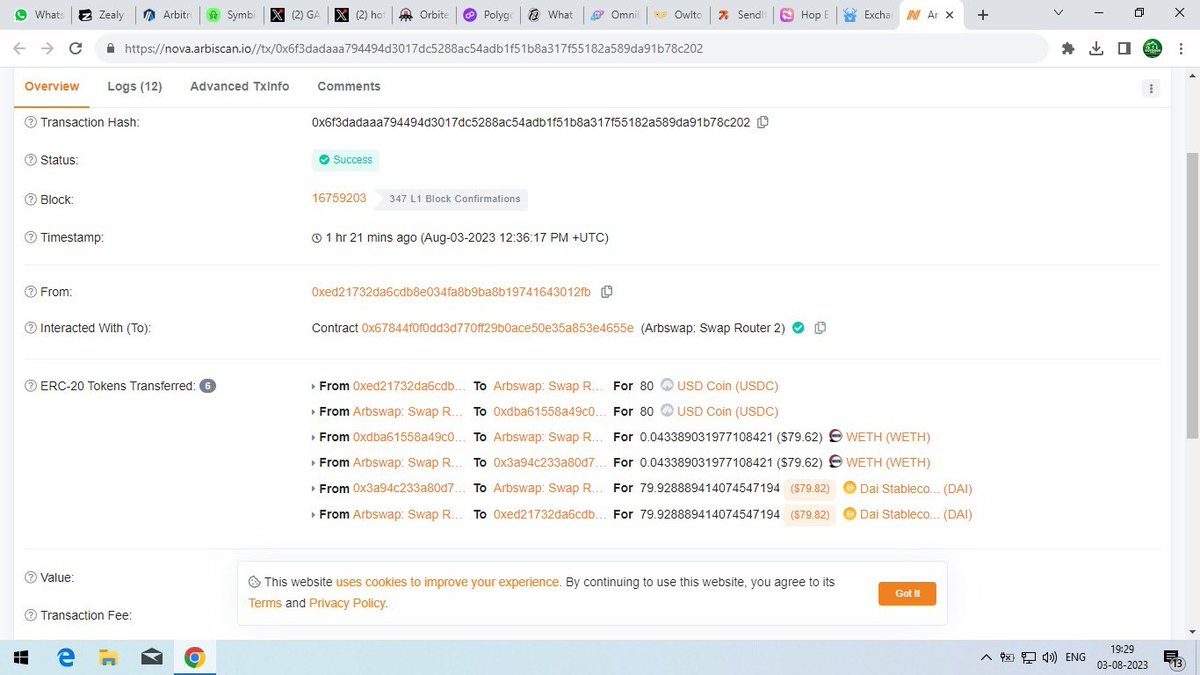This screenshot has width=1200, height=675.
Task: Click help icon beside Value
Action: [x=31, y=578]
